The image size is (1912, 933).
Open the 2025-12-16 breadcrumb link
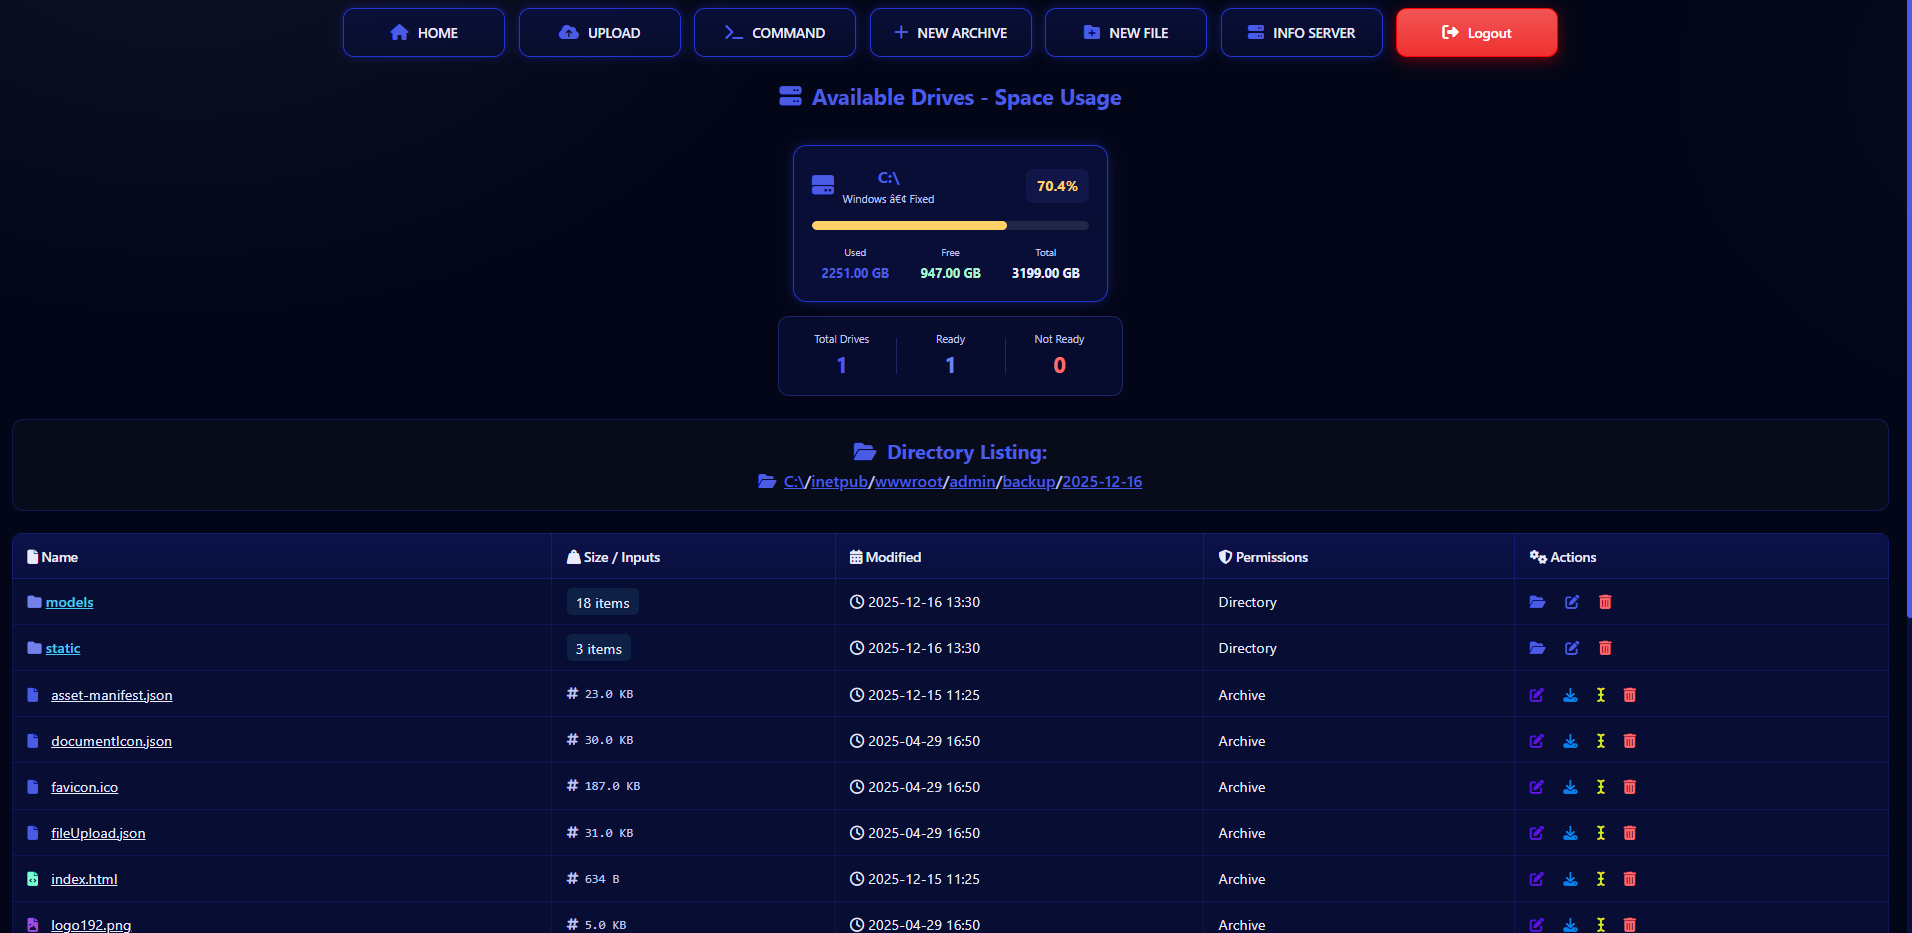[x=1102, y=482]
